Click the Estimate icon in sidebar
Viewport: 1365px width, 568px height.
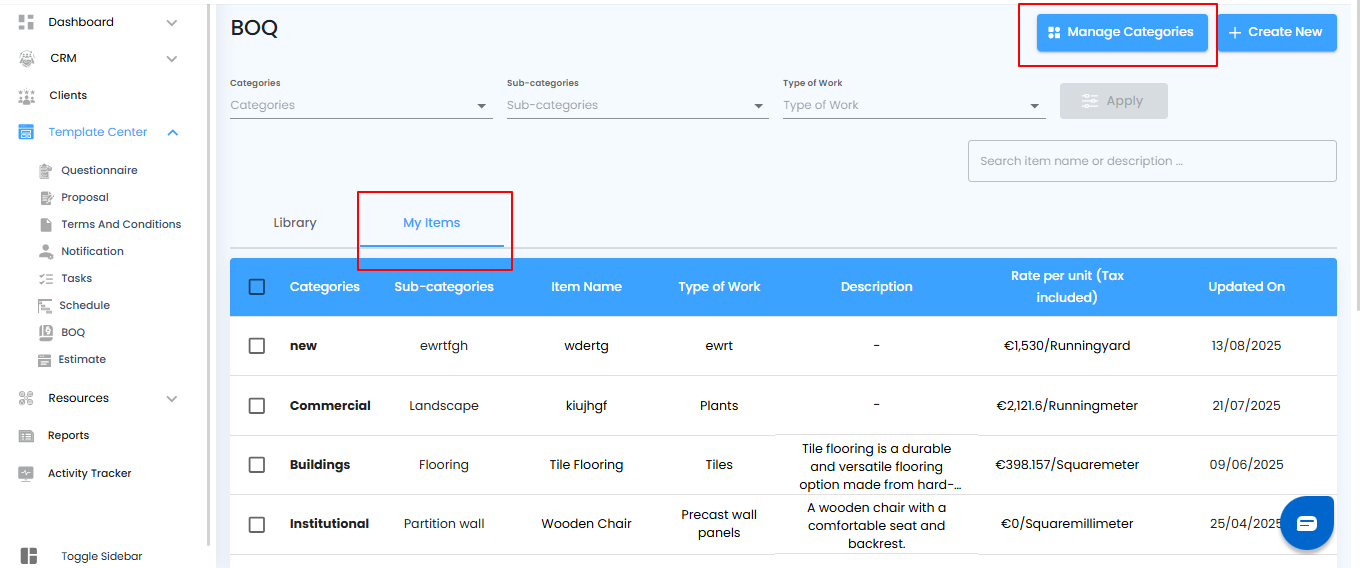coord(45,360)
